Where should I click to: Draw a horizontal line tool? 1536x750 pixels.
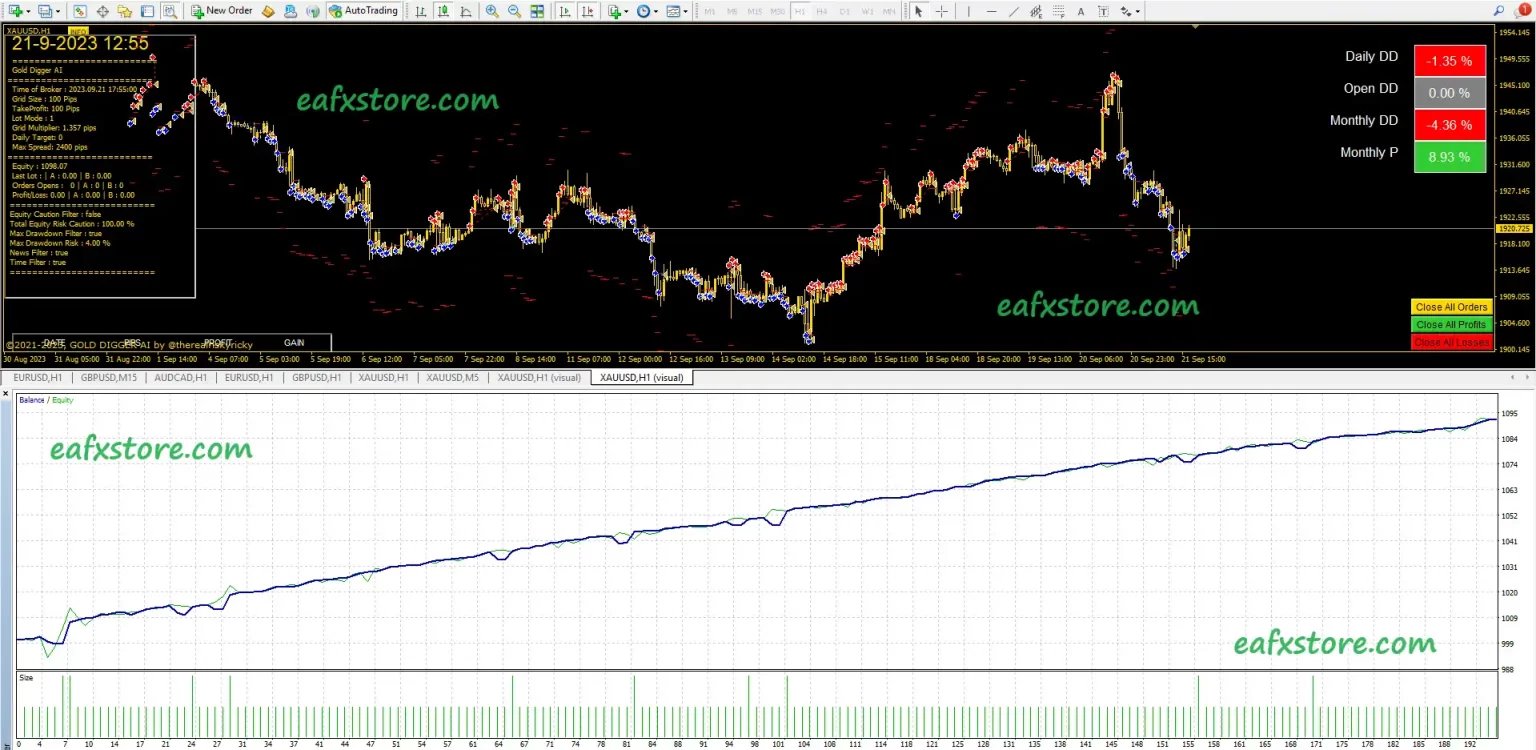coord(992,11)
